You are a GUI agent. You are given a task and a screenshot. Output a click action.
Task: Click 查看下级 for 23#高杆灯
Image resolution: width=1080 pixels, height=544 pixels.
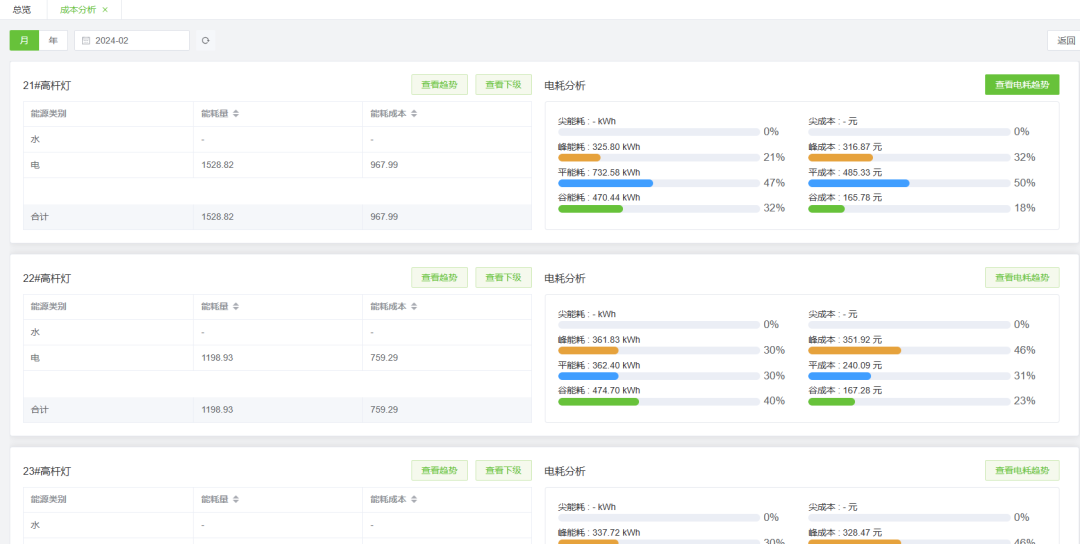[x=503, y=470]
